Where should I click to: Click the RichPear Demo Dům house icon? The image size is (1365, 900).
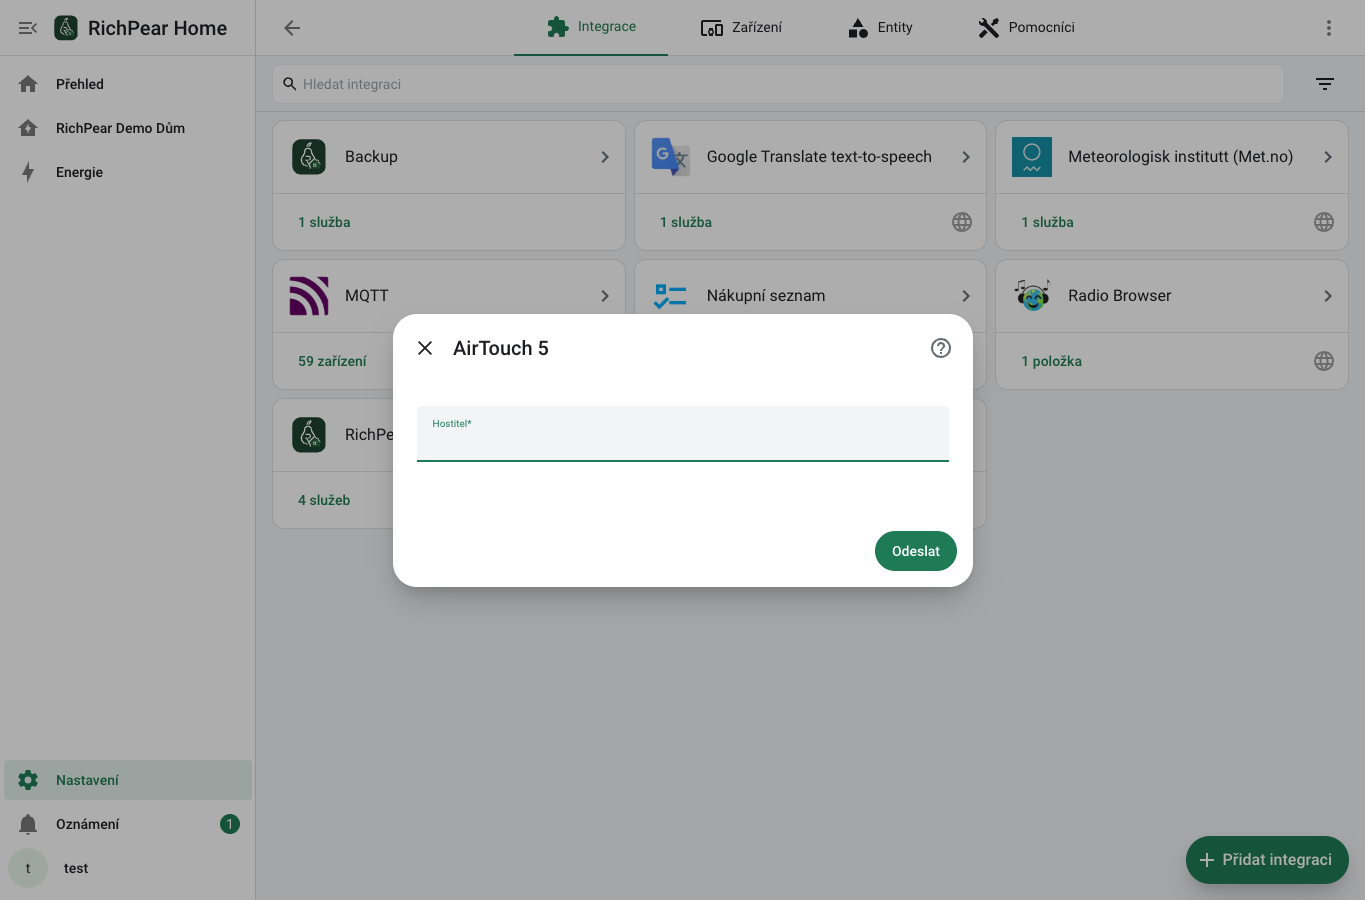pyautogui.click(x=28, y=128)
